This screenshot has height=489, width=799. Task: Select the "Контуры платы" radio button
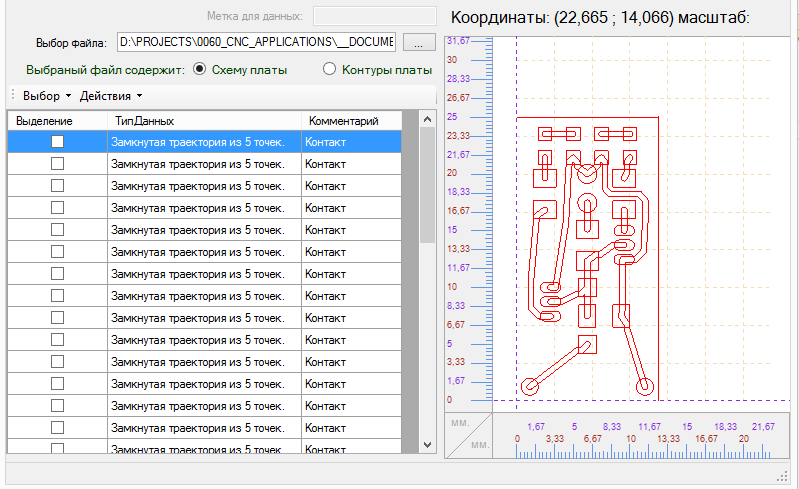click(x=329, y=69)
